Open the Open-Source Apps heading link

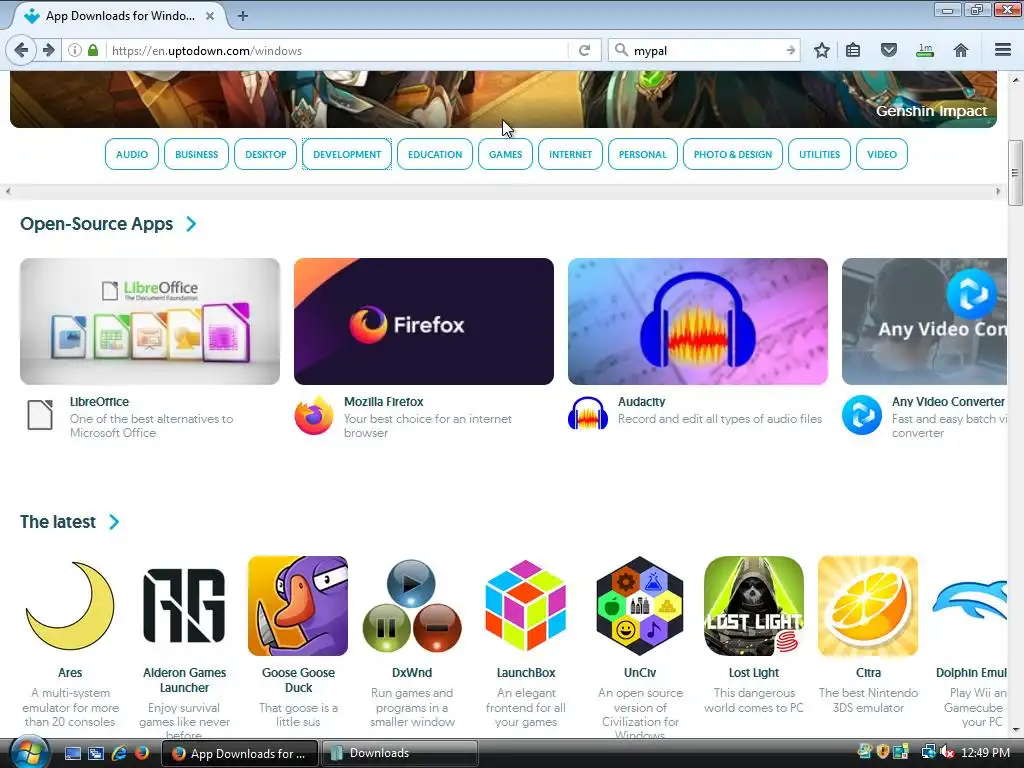pyautogui.click(x=97, y=224)
